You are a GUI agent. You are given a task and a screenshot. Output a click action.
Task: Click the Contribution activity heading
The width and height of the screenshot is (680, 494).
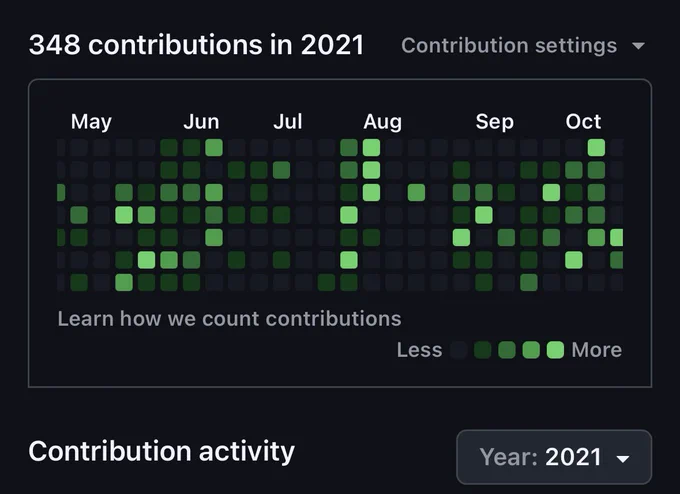coord(161,451)
